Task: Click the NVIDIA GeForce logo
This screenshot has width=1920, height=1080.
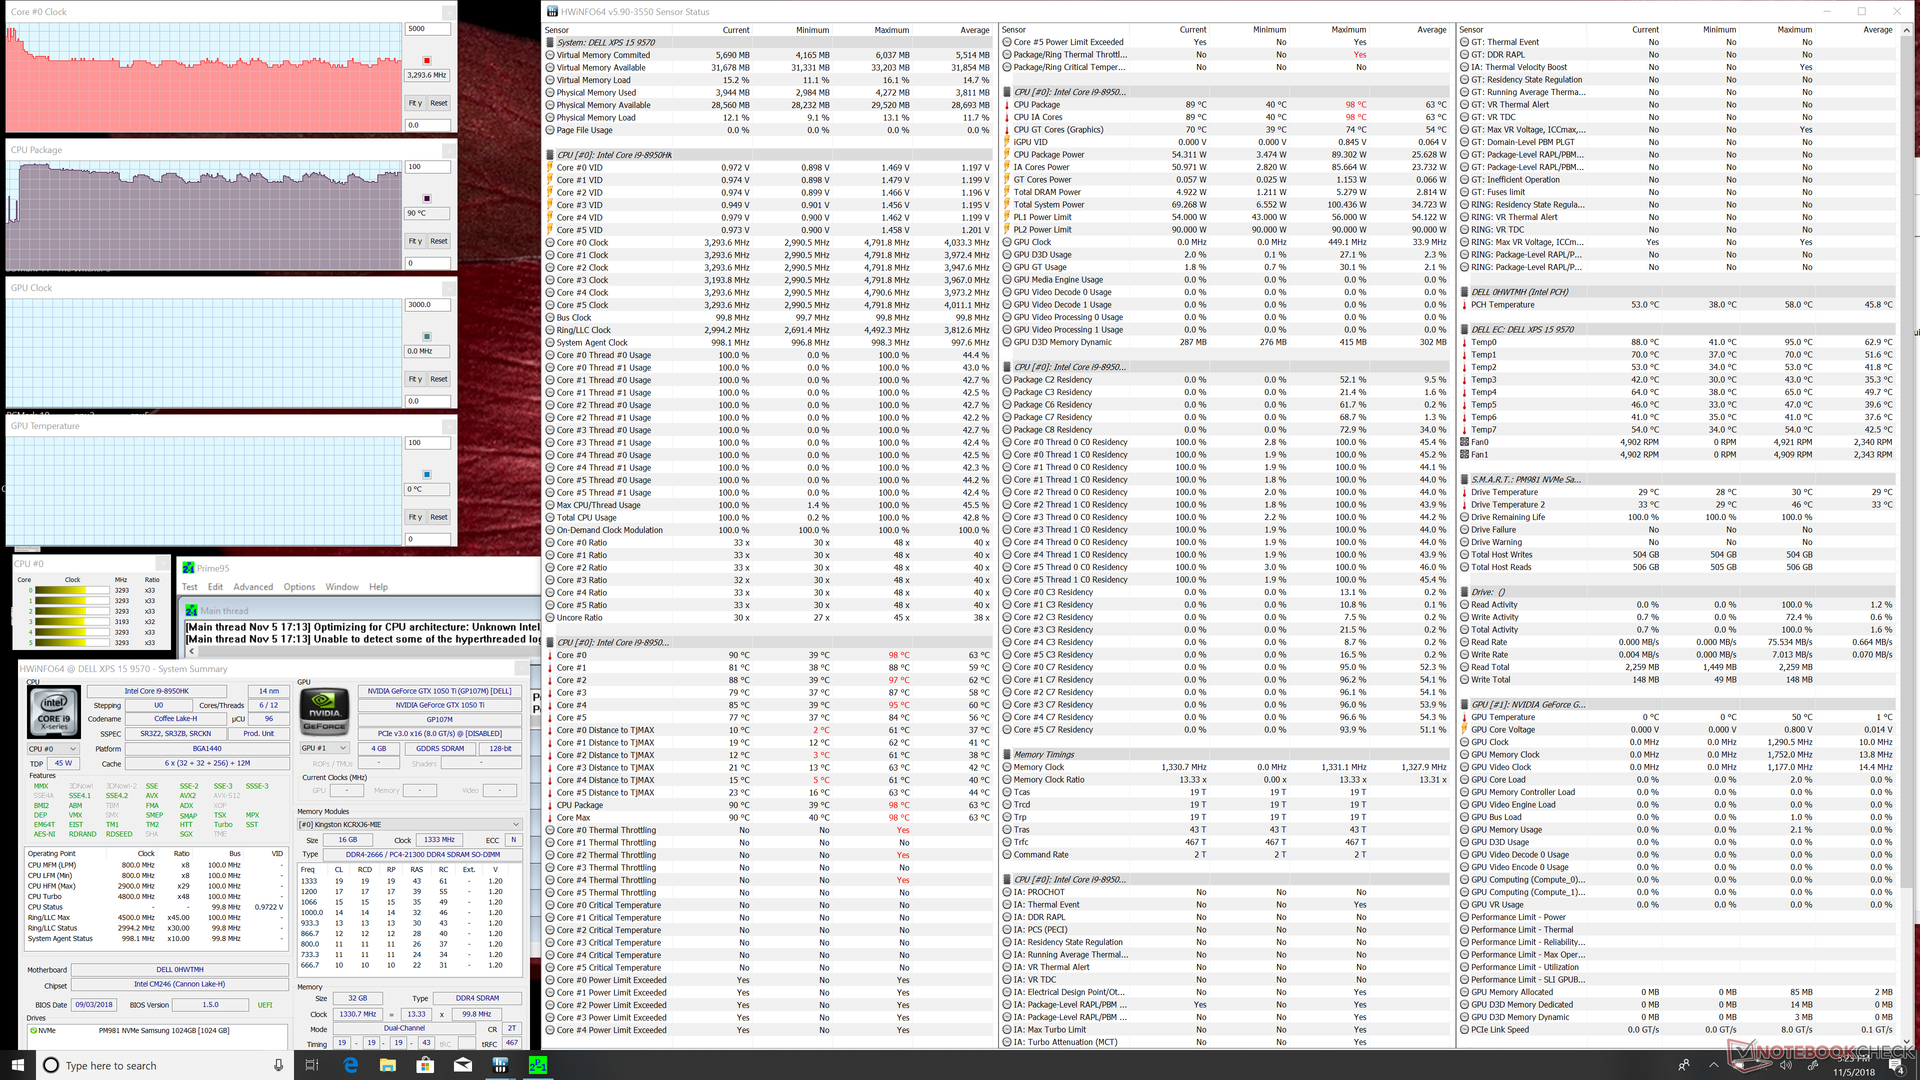Action: (x=324, y=712)
